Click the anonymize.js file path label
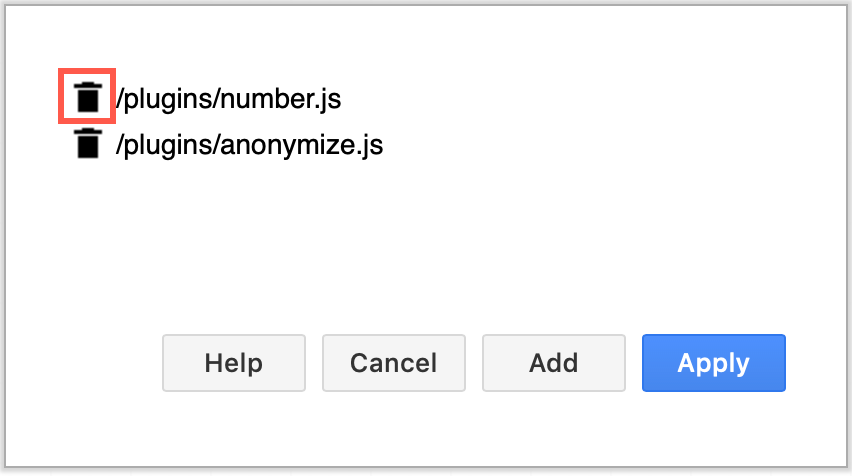 (249, 146)
